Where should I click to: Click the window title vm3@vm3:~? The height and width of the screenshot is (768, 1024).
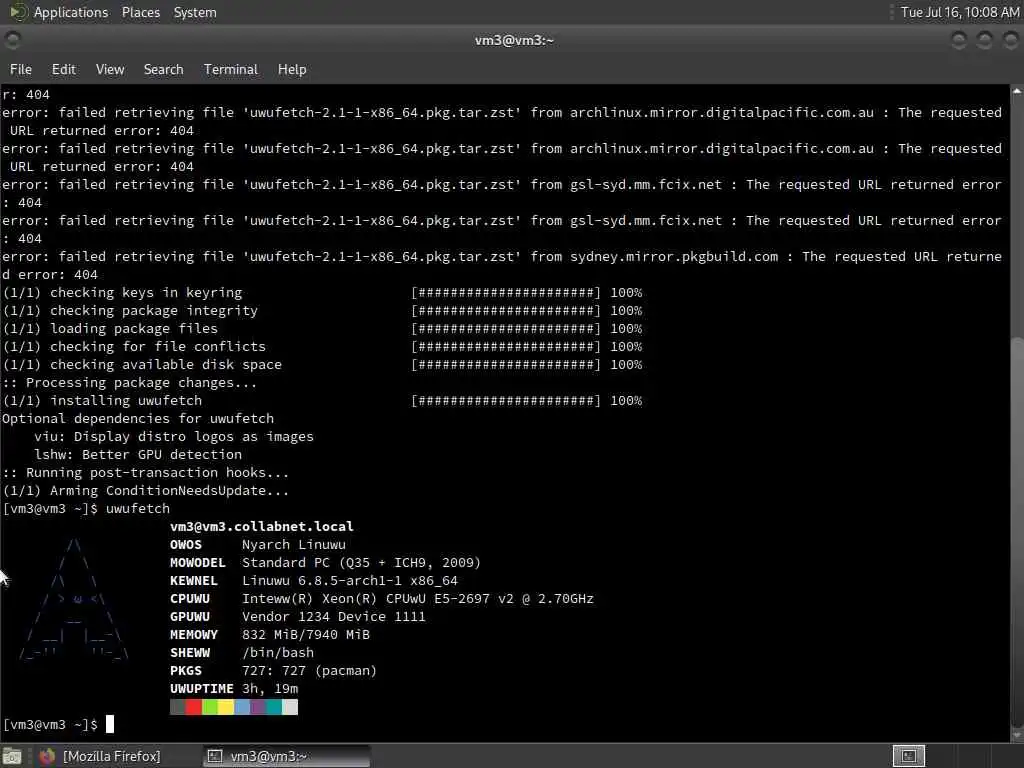point(514,40)
